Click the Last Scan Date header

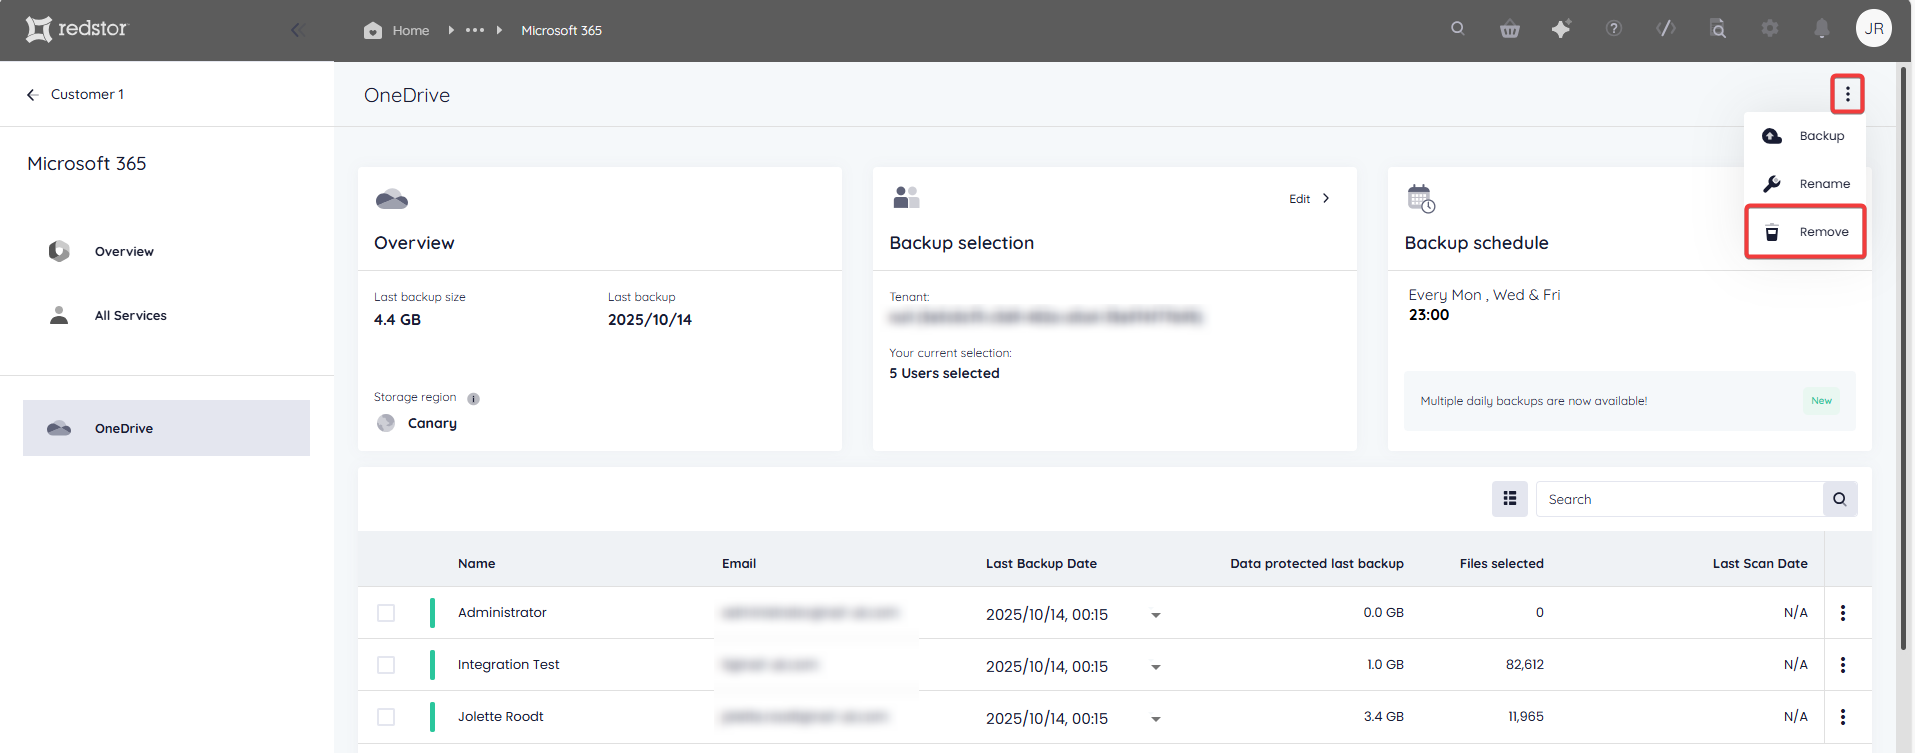click(1760, 563)
